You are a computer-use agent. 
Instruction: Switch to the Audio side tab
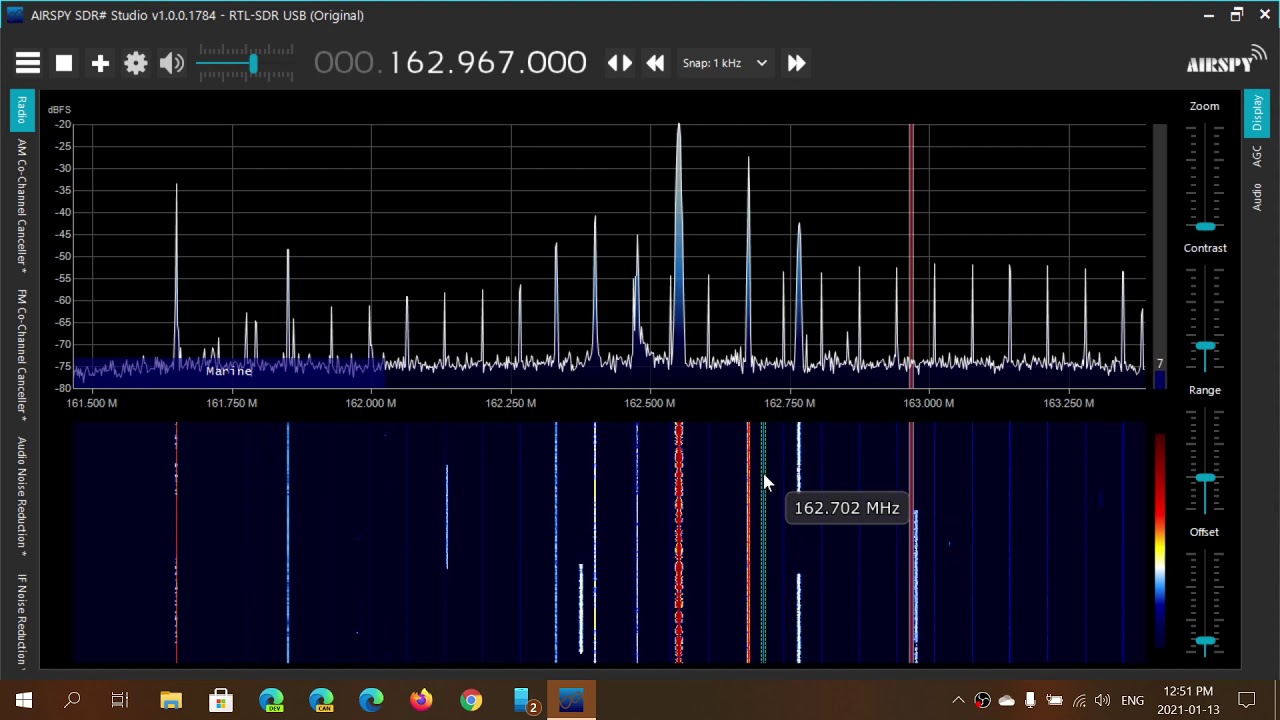[x=1257, y=197]
